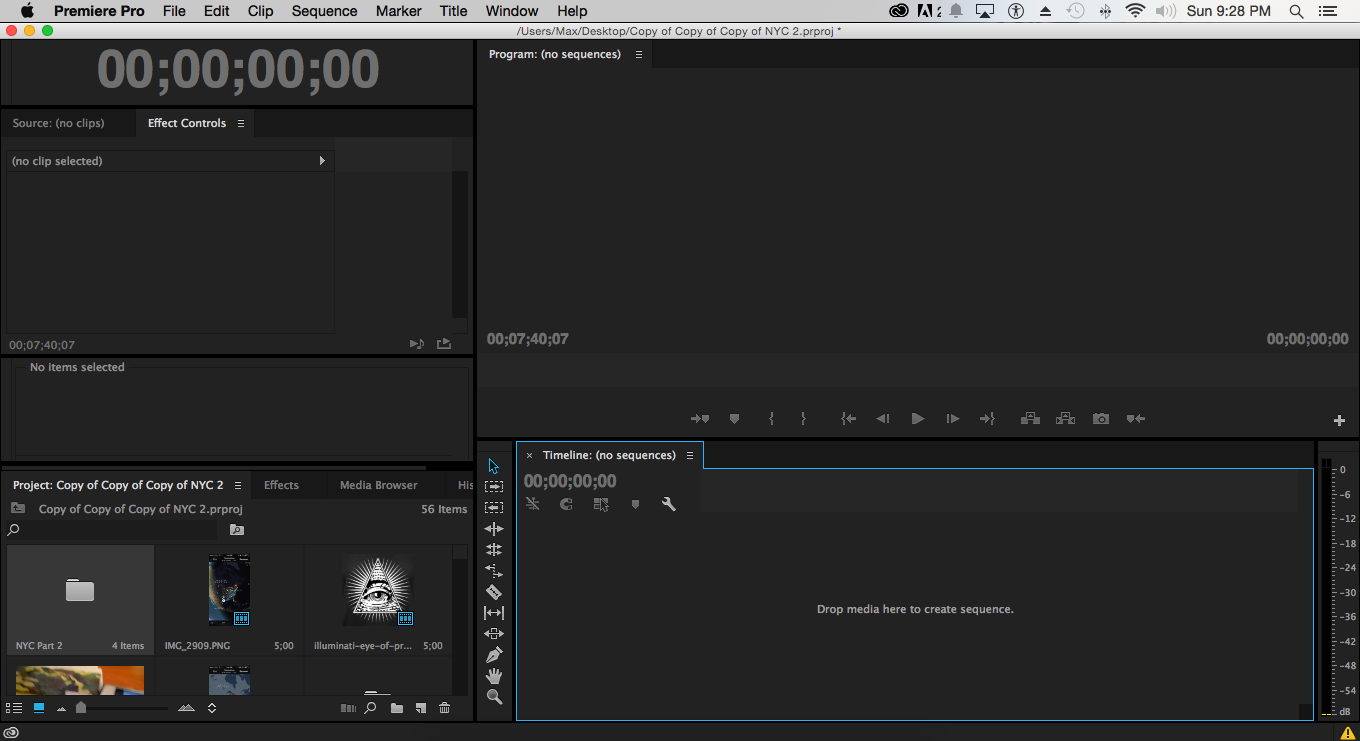Expand the (no clip selected) arrow
Screen dimensions: 1360x741
click(x=322, y=161)
